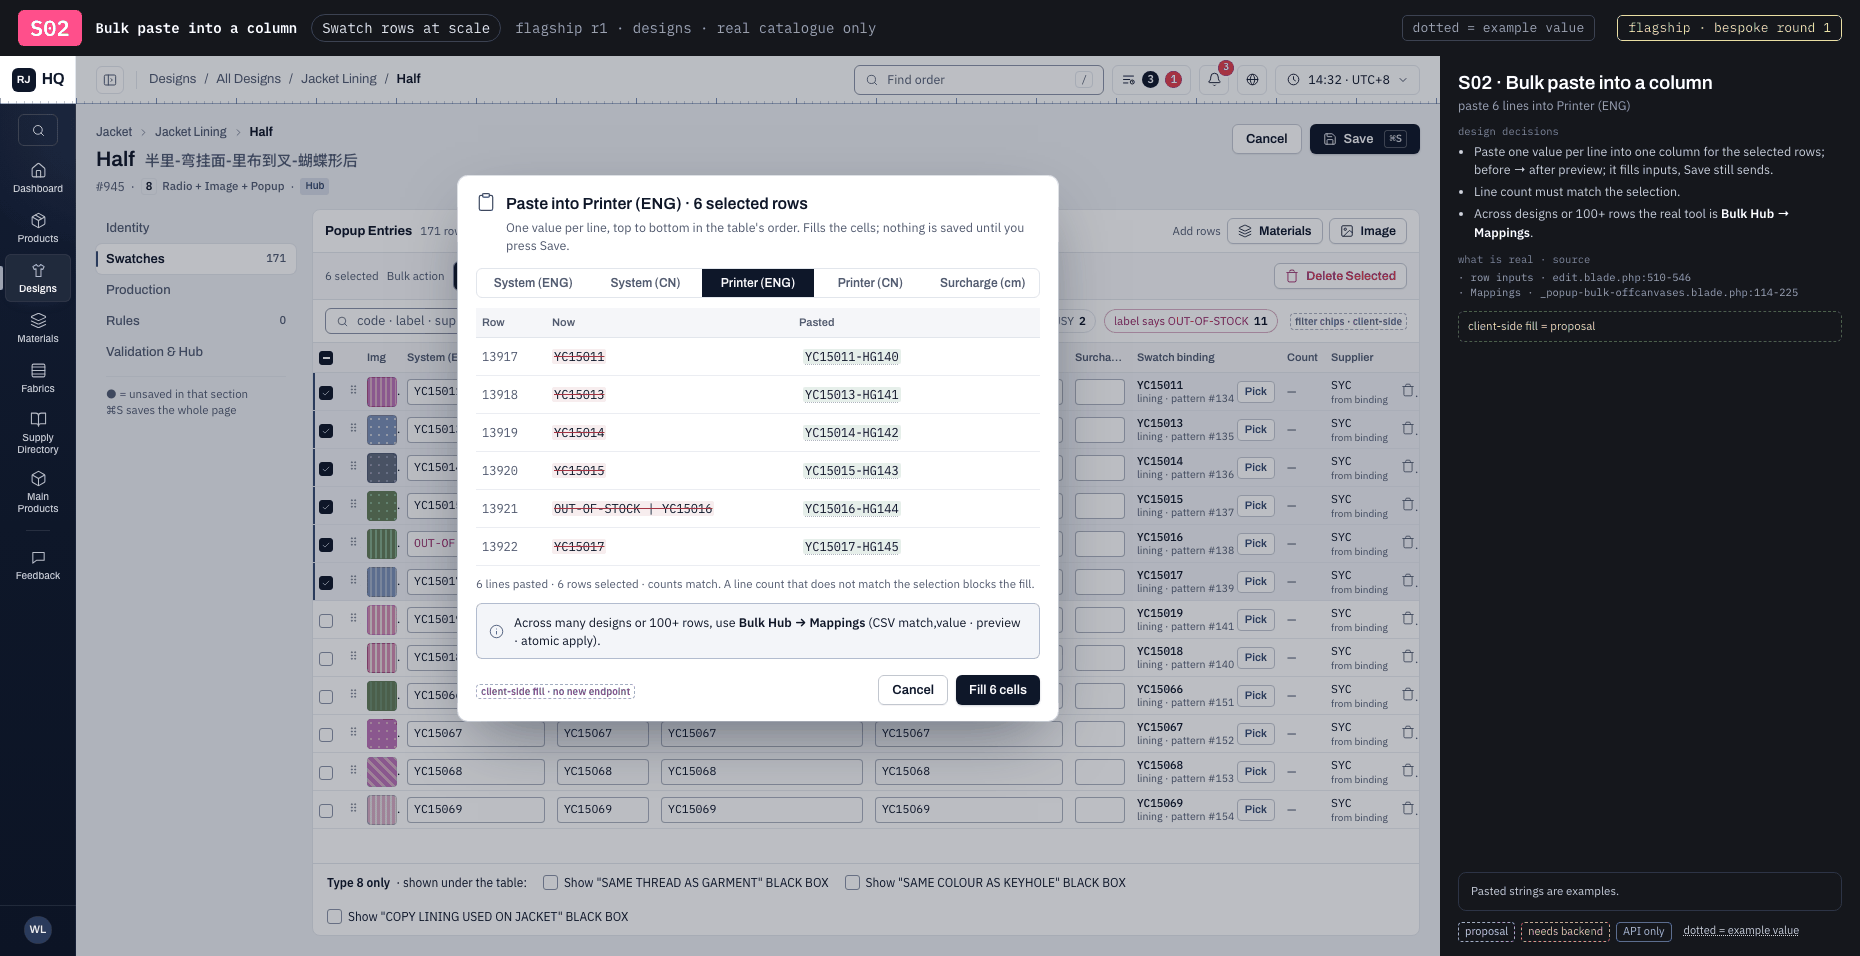Open Supply Directory in the sidebar
This screenshot has width=1860, height=956.
[x=38, y=432]
